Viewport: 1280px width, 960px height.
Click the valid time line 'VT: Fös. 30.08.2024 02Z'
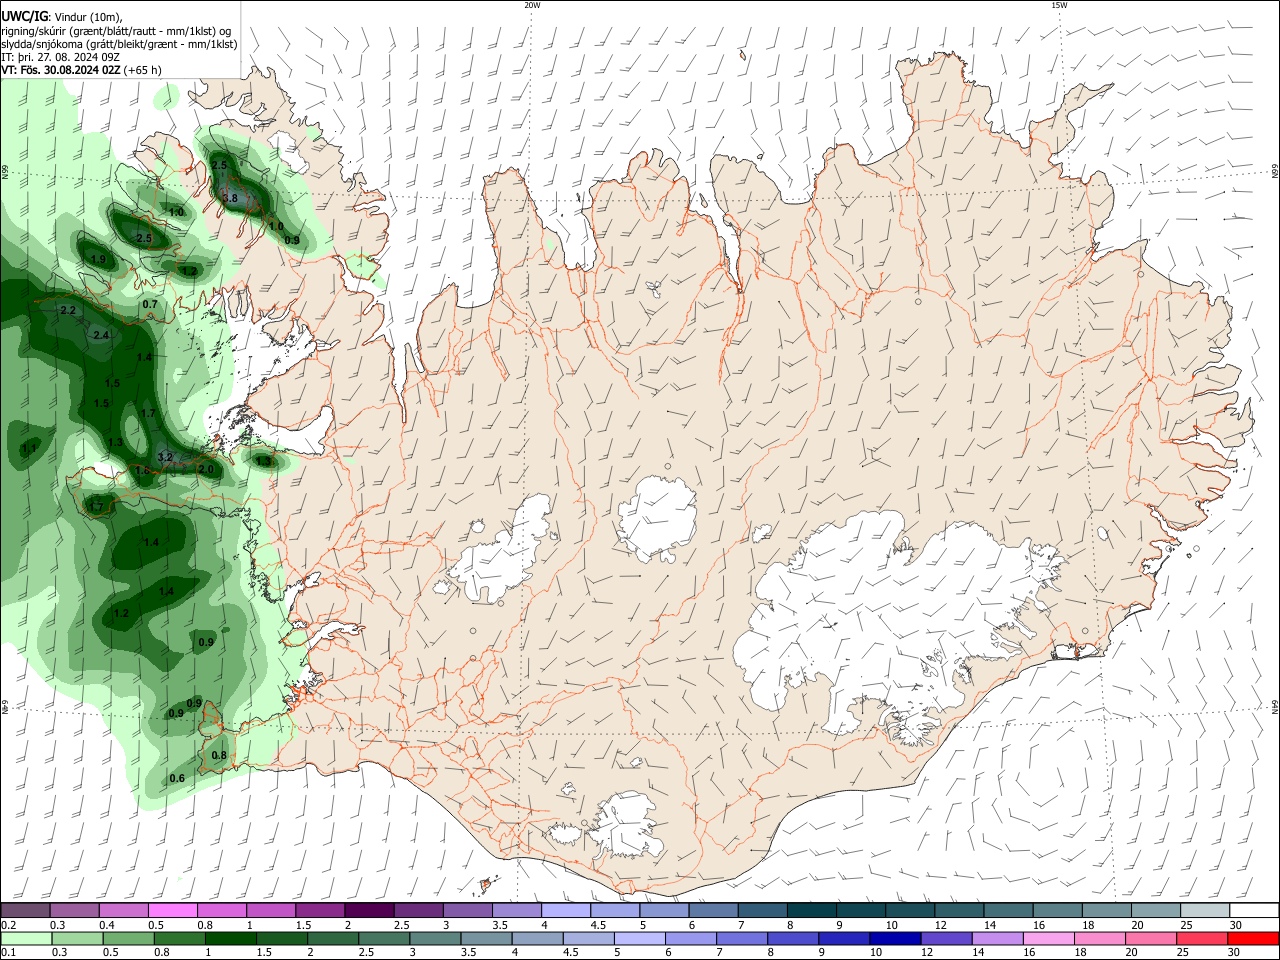tap(61, 70)
